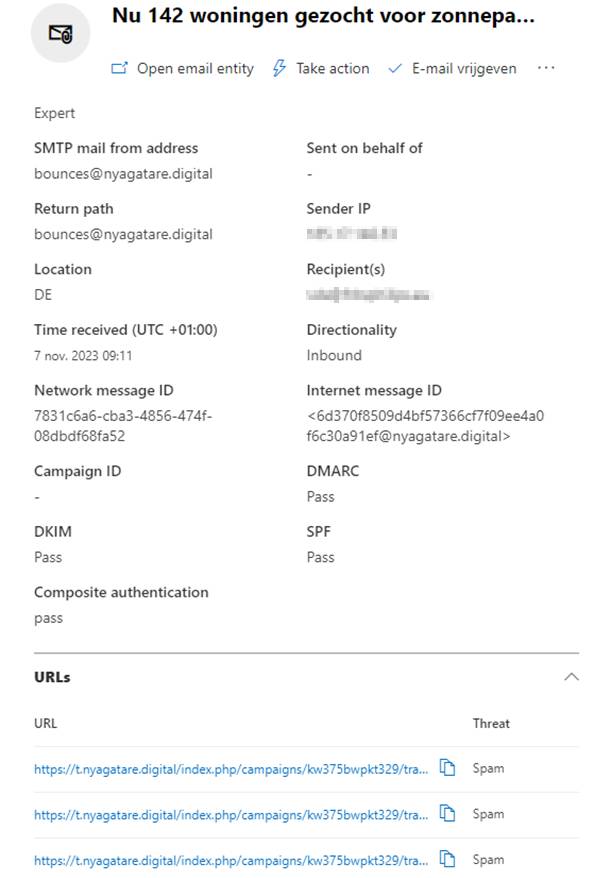The image size is (606, 878).
Task: Open the third nyagatare.digital URL link
Action: pyautogui.click(x=232, y=859)
